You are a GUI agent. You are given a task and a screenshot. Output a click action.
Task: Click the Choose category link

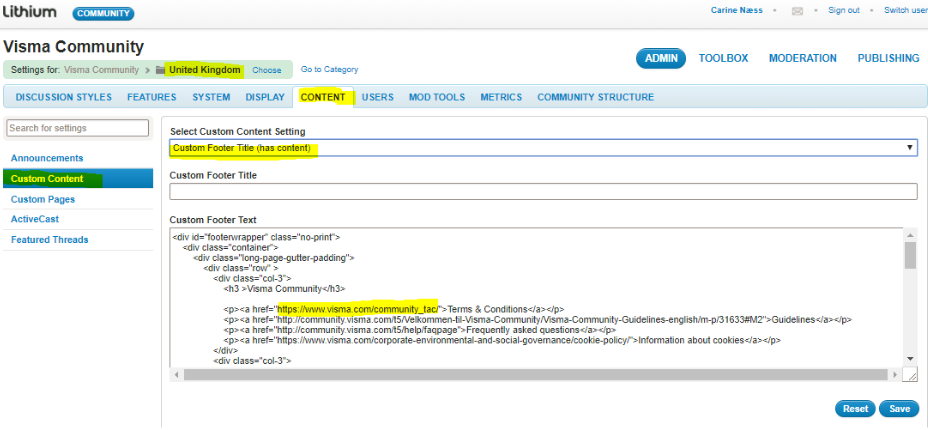[267, 70]
